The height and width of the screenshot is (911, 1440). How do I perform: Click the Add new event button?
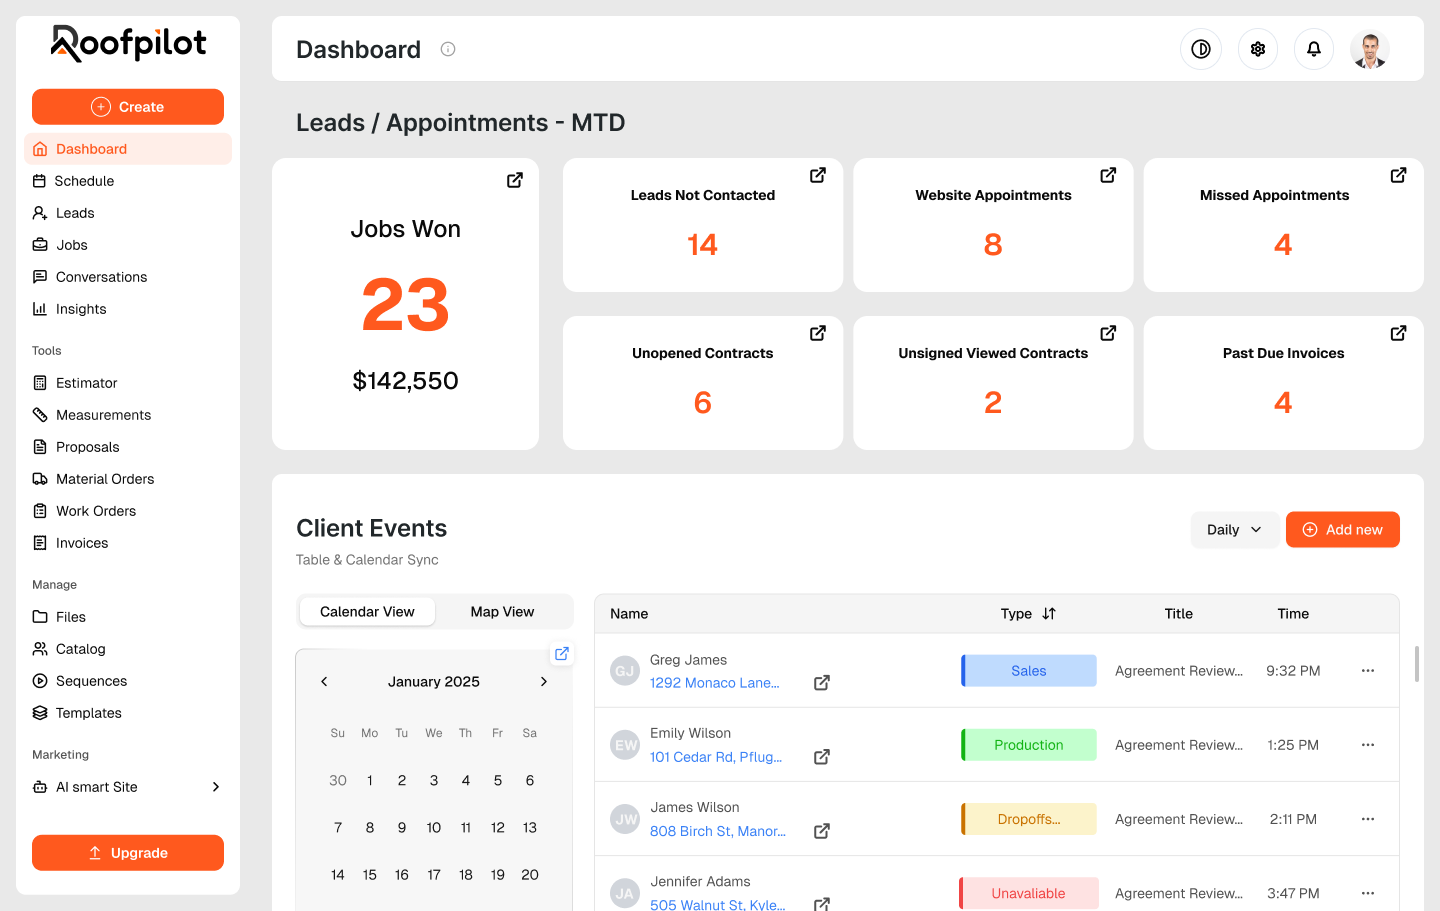tap(1343, 530)
